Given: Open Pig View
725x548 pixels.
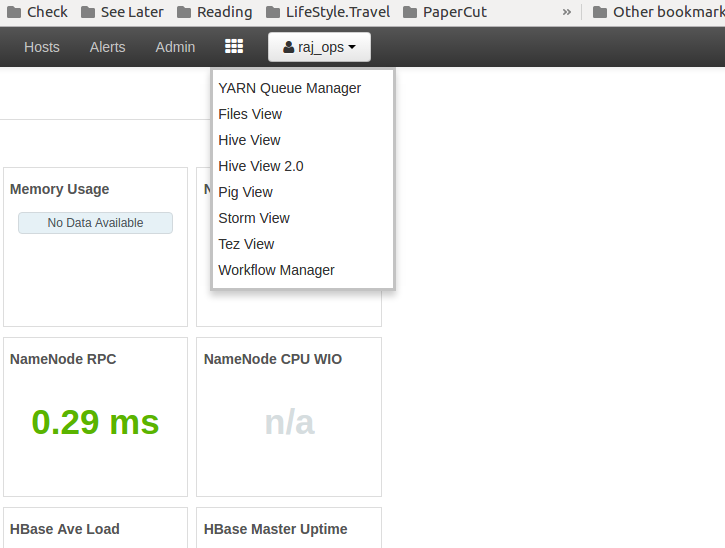Looking at the screenshot, I should pyautogui.click(x=245, y=192).
